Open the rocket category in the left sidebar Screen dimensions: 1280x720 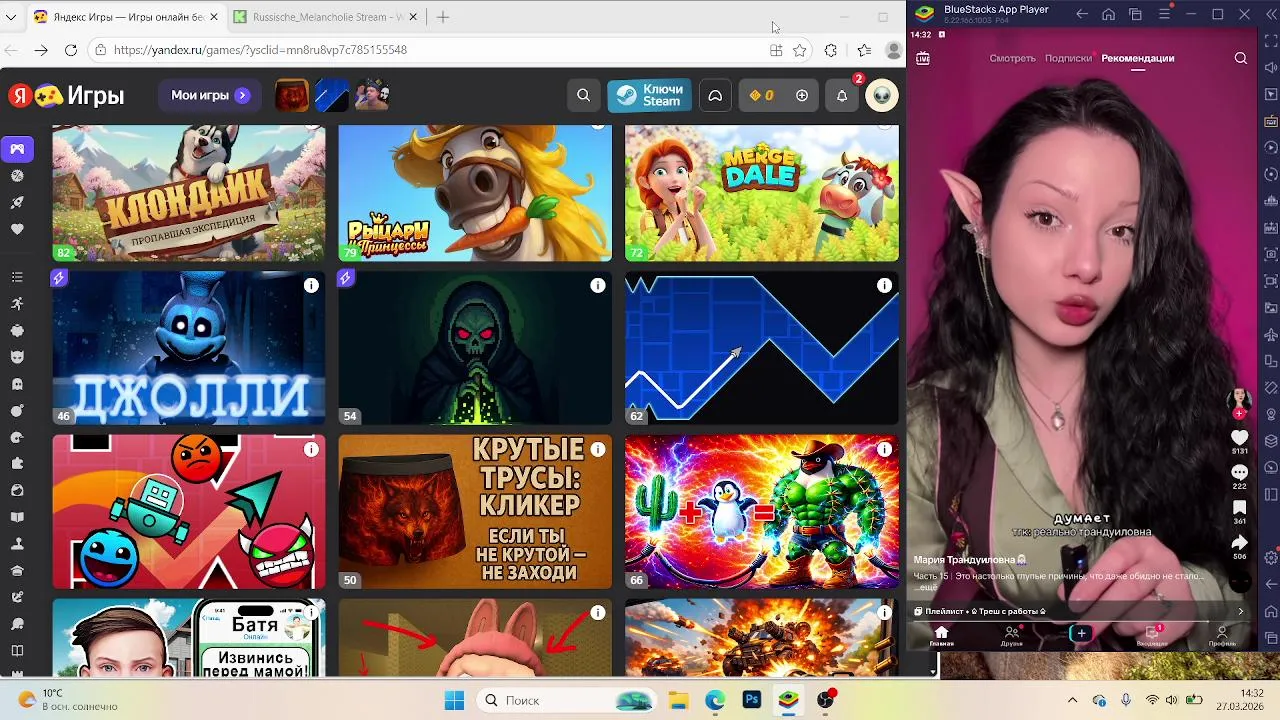pyautogui.click(x=17, y=203)
